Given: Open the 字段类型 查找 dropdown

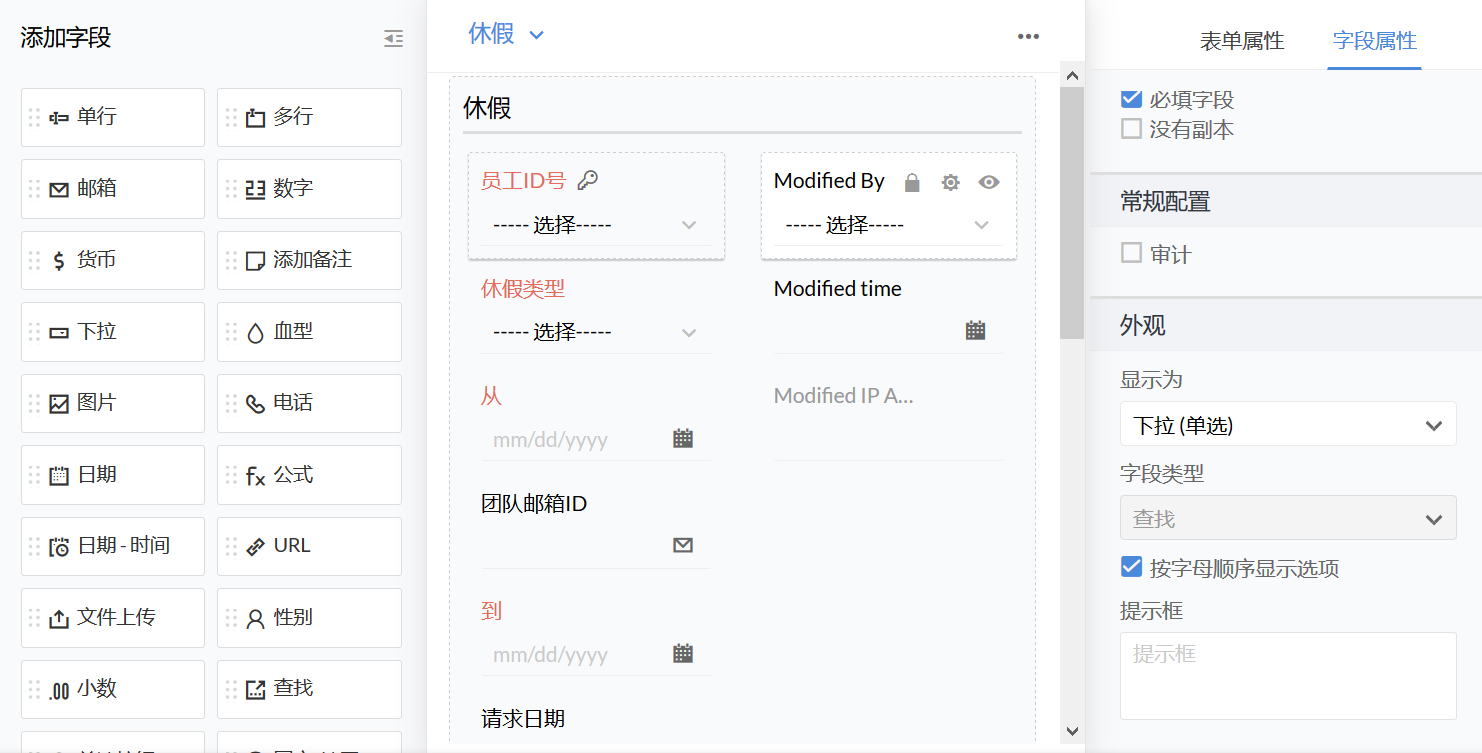Looking at the screenshot, I should [1288, 518].
